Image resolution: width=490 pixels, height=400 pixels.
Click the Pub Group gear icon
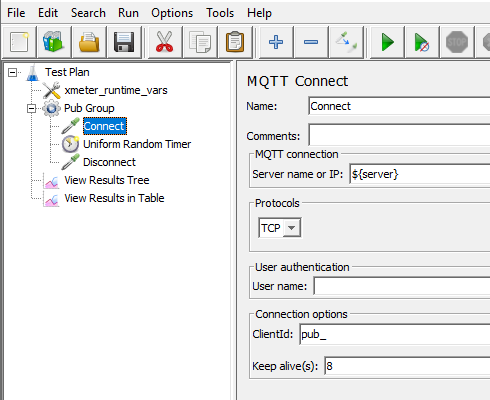(x=52, y=108)
